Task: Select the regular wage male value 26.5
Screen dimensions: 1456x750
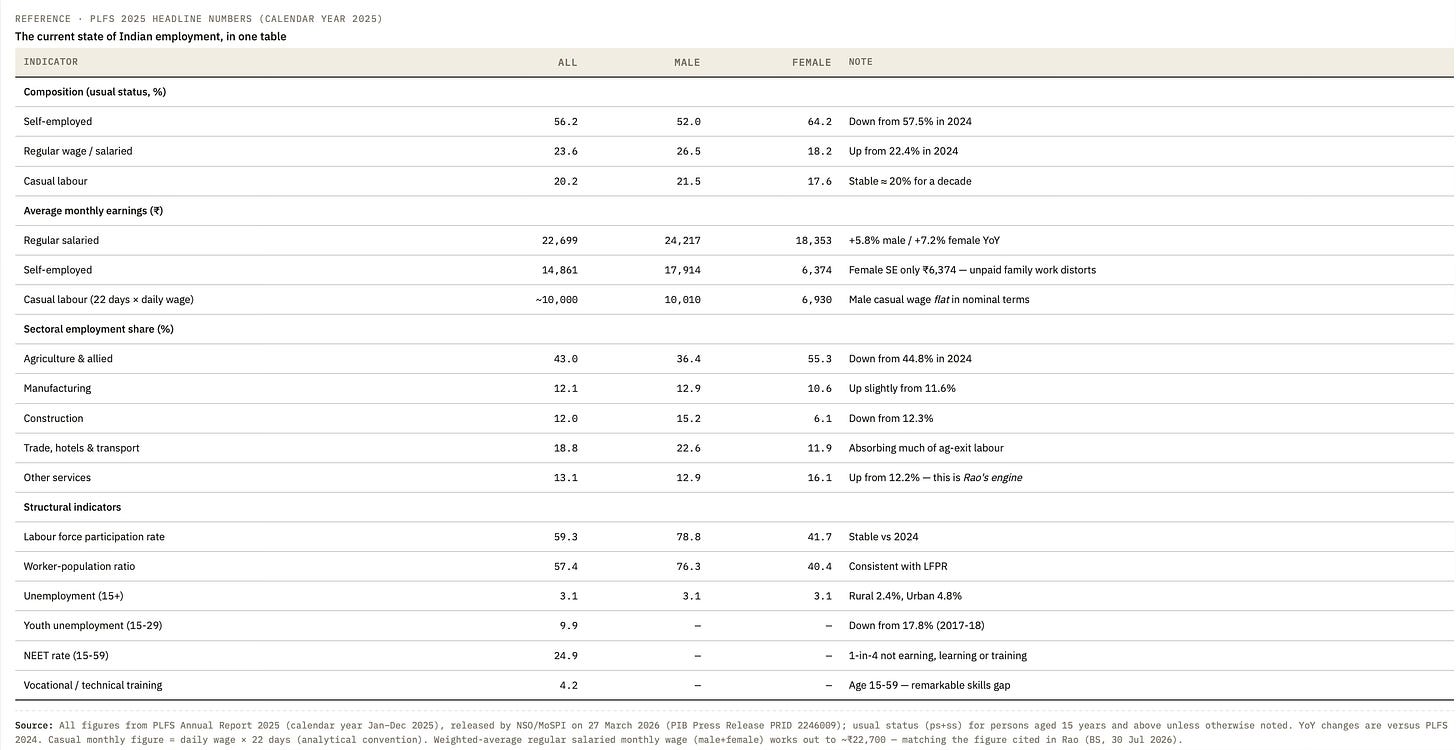Action: 689,152
